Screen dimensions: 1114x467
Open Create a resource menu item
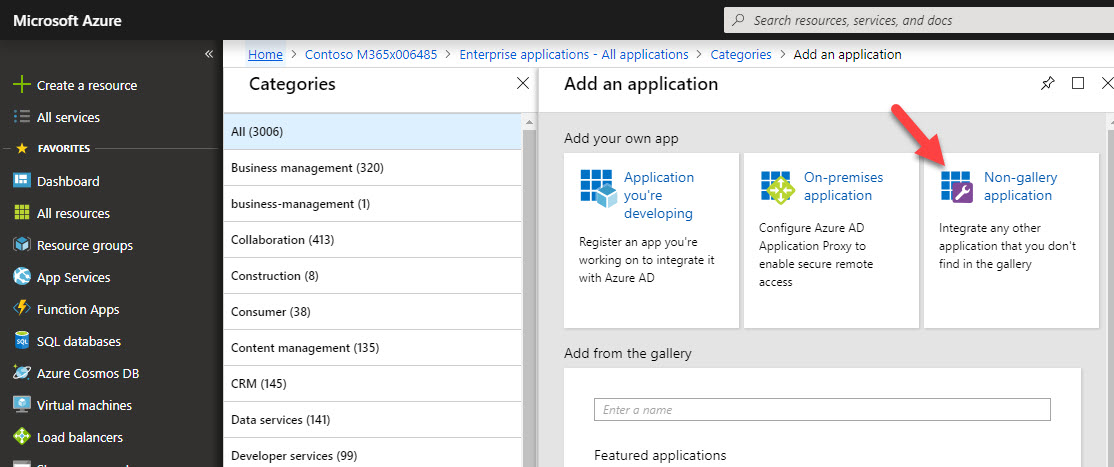click(87, 85)
